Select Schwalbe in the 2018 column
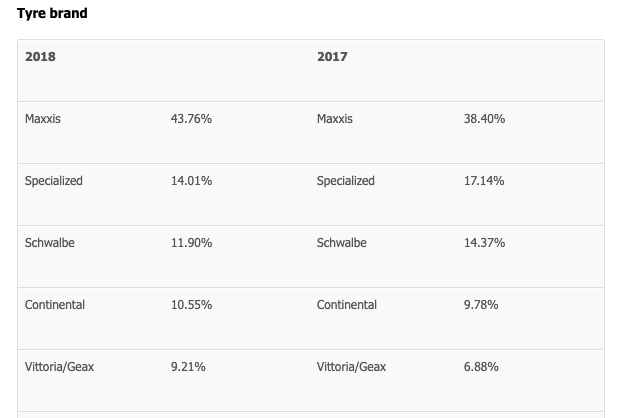The width and height of the screenshot is (617, 418). (50, 243)
